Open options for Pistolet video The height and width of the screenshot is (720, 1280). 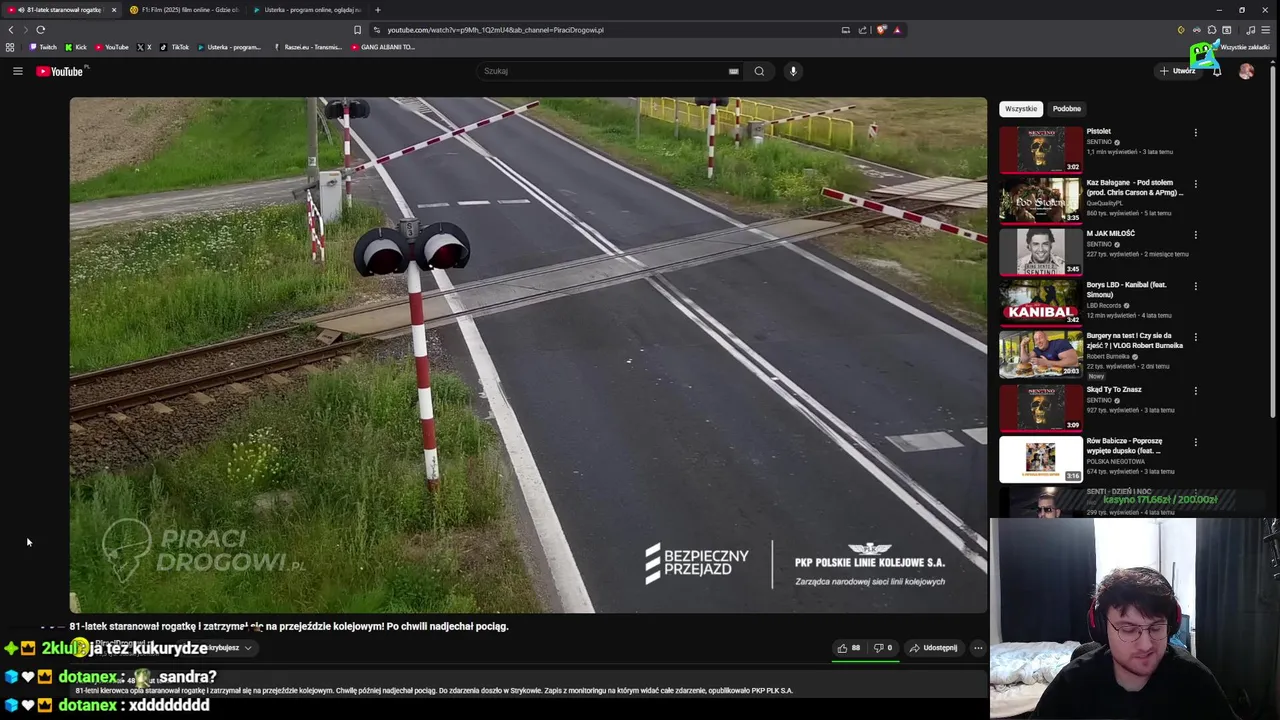pos(1195,132)
